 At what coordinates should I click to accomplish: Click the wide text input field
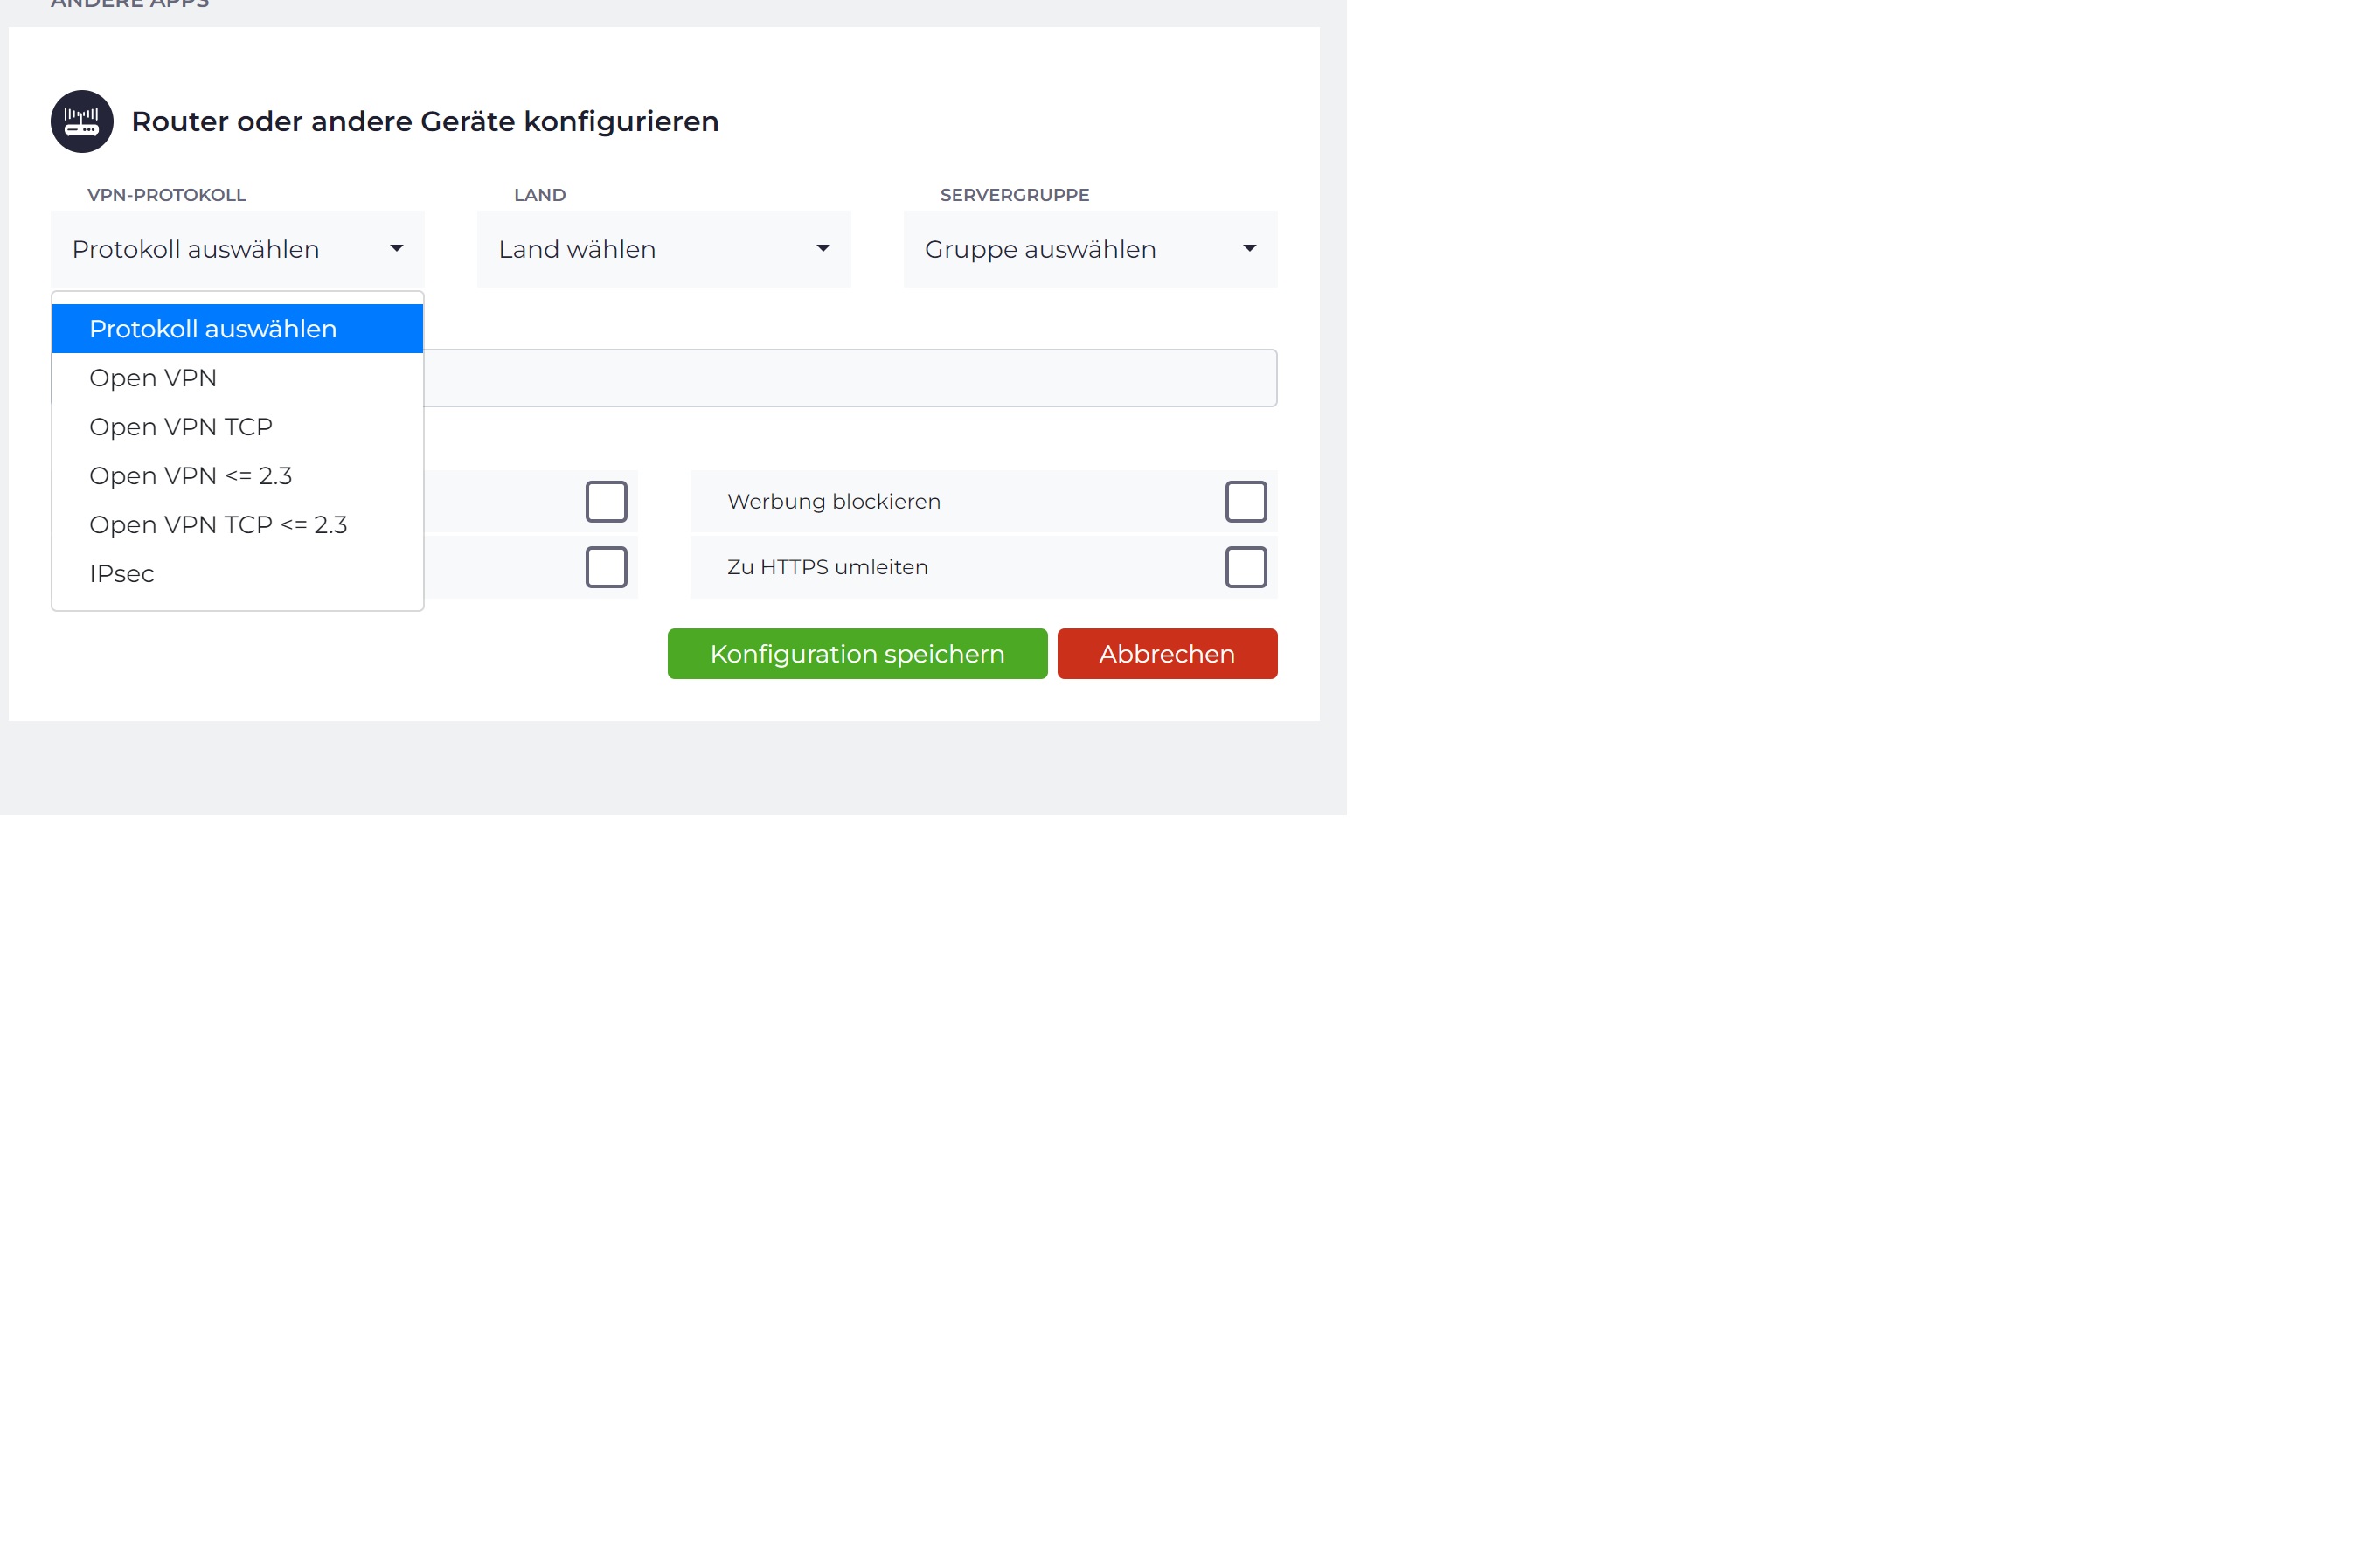tap(850, 378)
